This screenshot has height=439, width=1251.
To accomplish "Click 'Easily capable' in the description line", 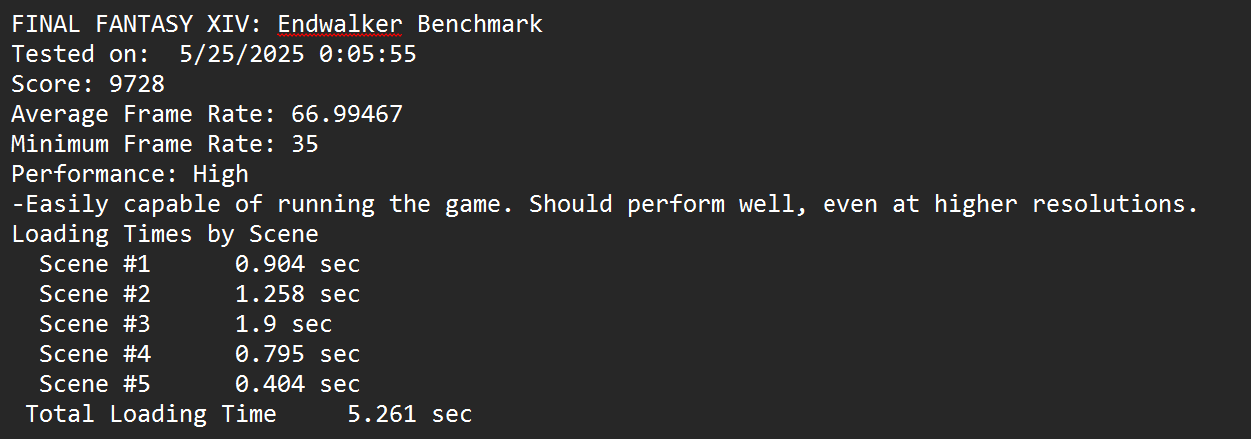I will tap(116, 204).
